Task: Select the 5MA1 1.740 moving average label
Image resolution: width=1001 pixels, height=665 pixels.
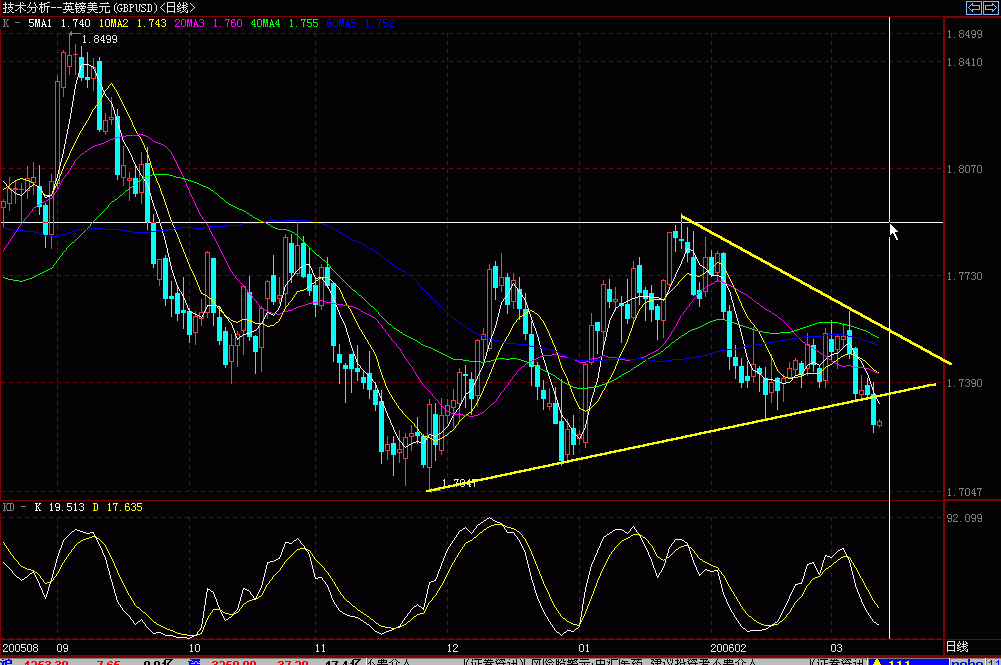Action: 59,23
